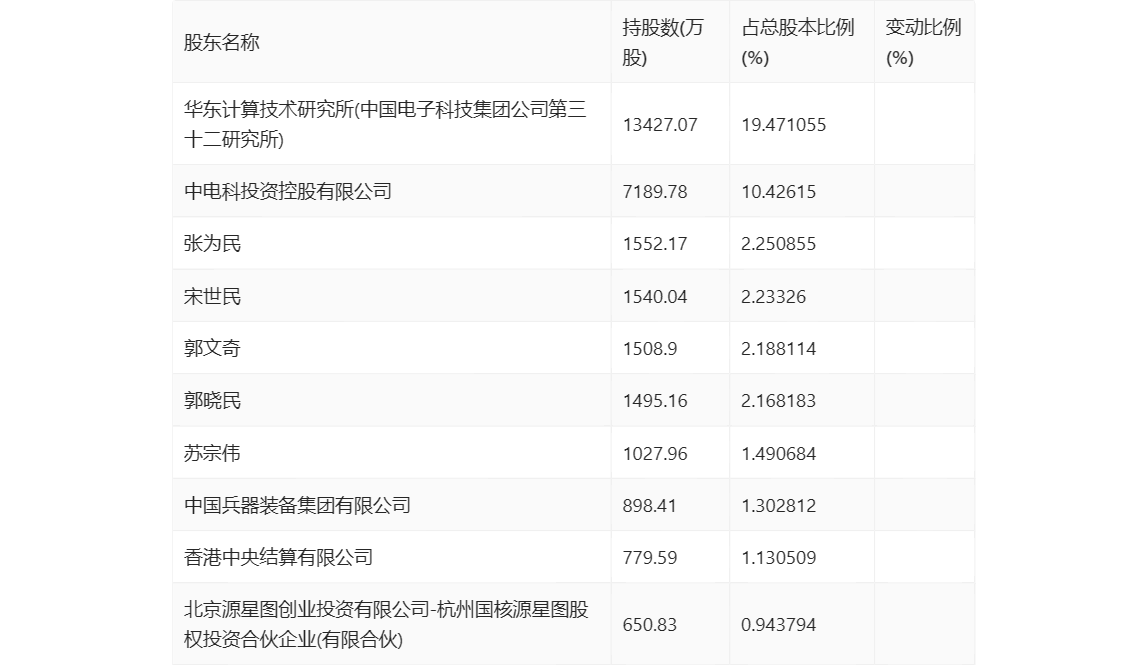Screen dimensions: 1148x665
Task: Click the value 898.41
Action: pos(650,505)
